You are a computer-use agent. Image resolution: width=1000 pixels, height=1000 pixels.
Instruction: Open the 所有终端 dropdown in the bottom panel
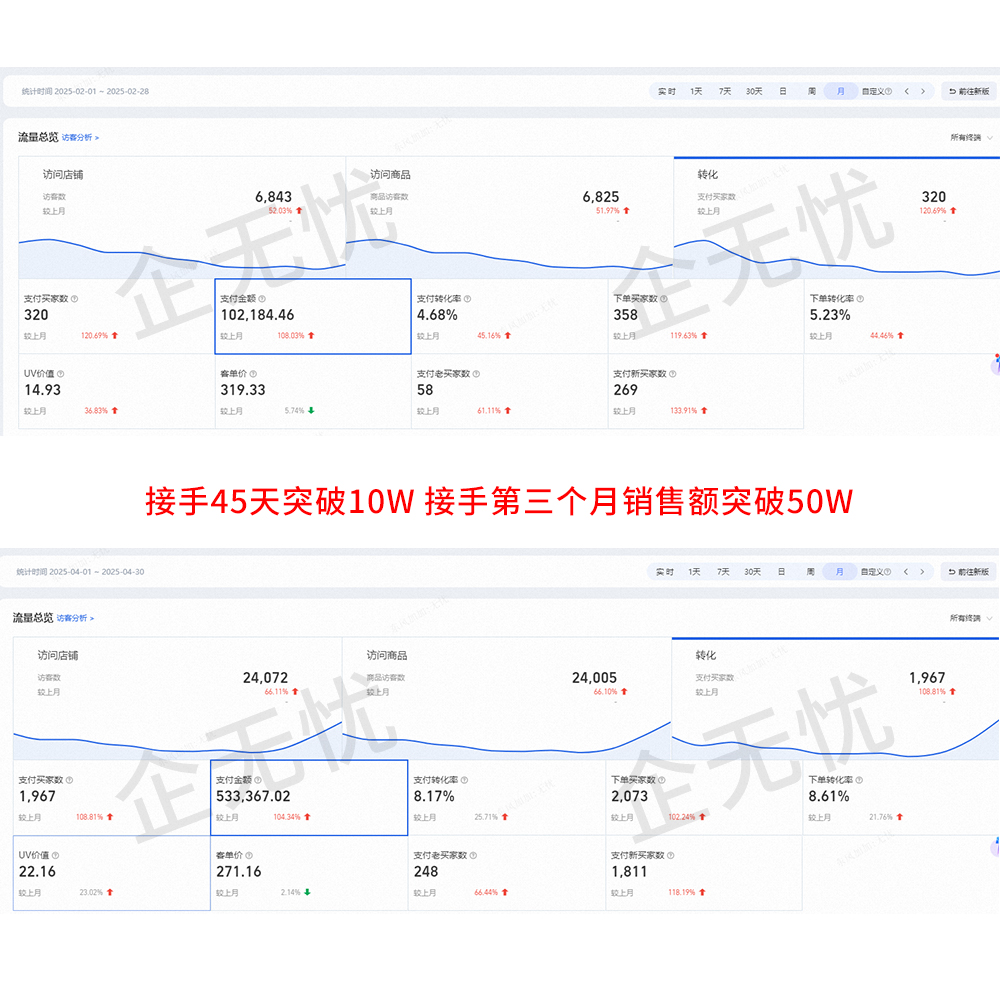pos(966,618)
